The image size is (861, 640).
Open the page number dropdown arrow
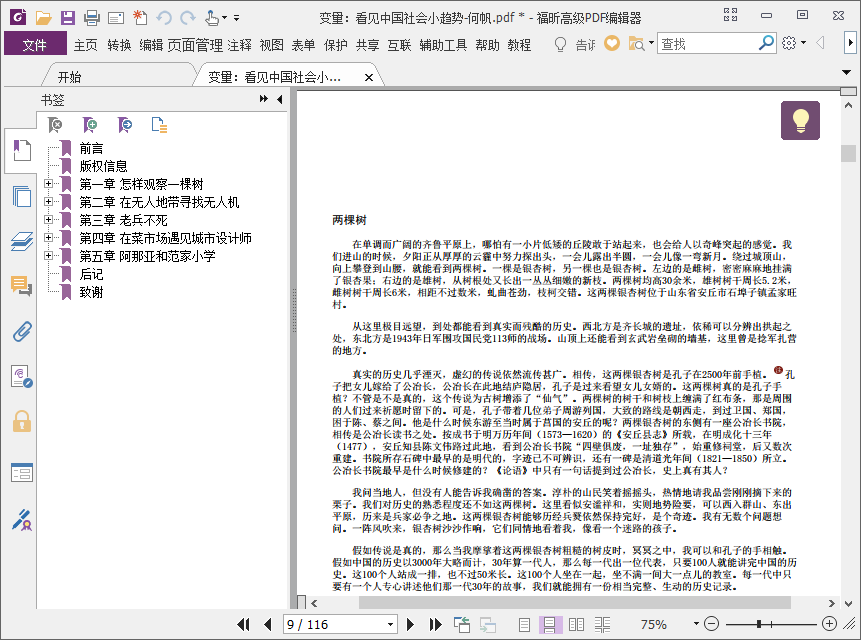pyautogui.click(x=390, y=625)
